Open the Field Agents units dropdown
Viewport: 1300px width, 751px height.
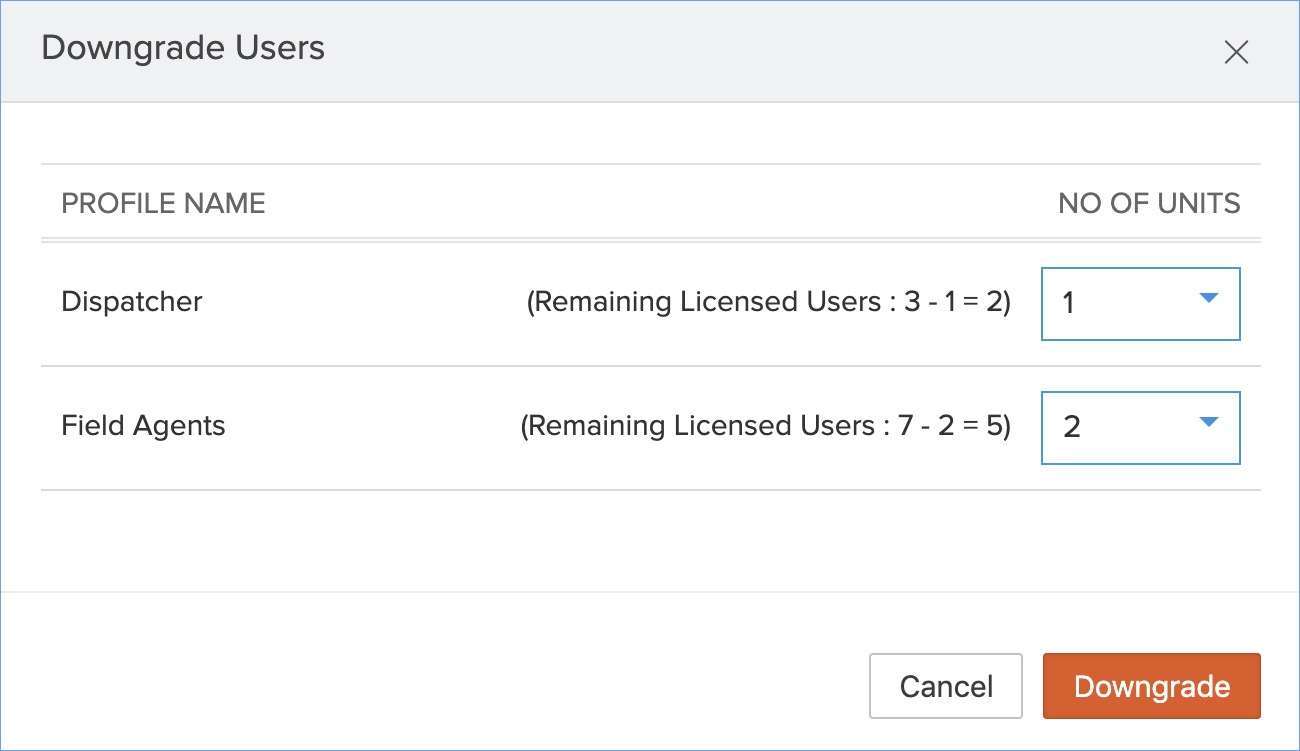click(1140, 427)
